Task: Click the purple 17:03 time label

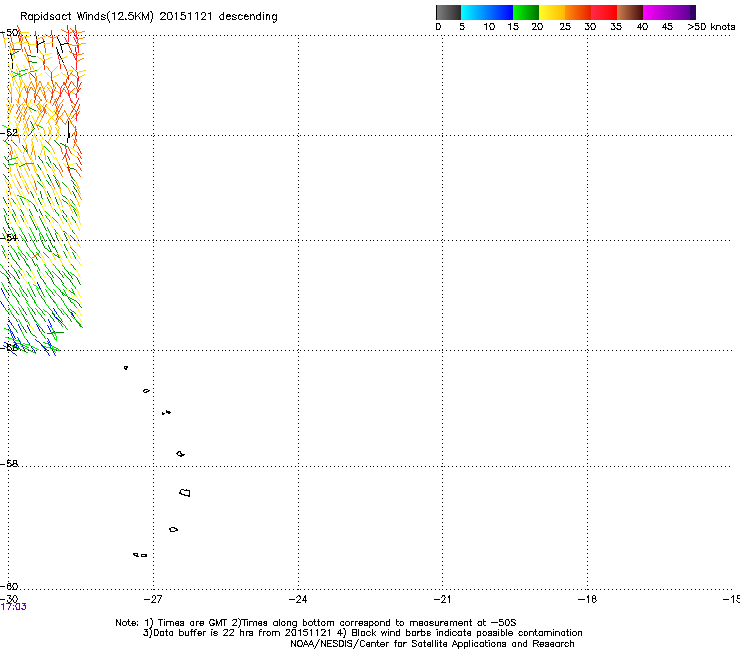Action: tap(14, 607)
